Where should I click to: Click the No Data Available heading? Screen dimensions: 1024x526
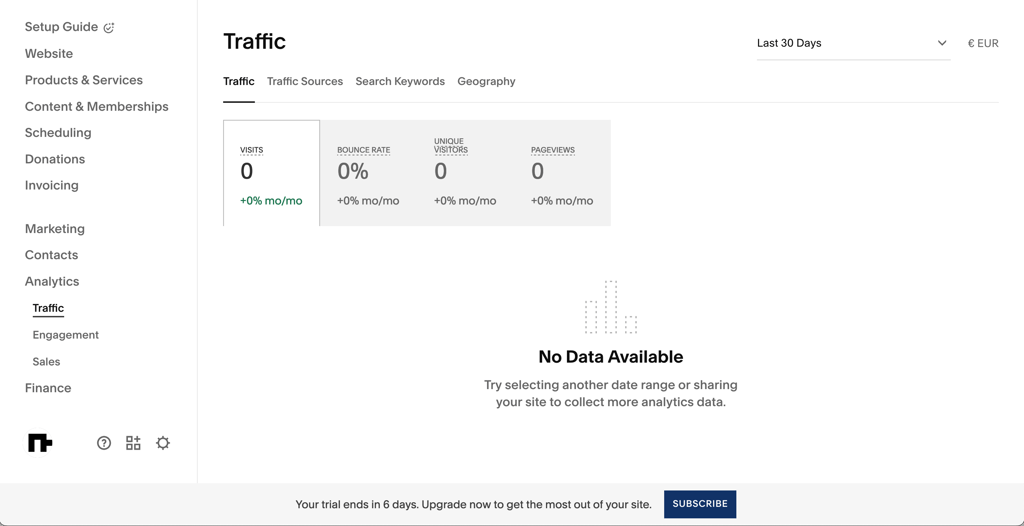coord(611,357)
